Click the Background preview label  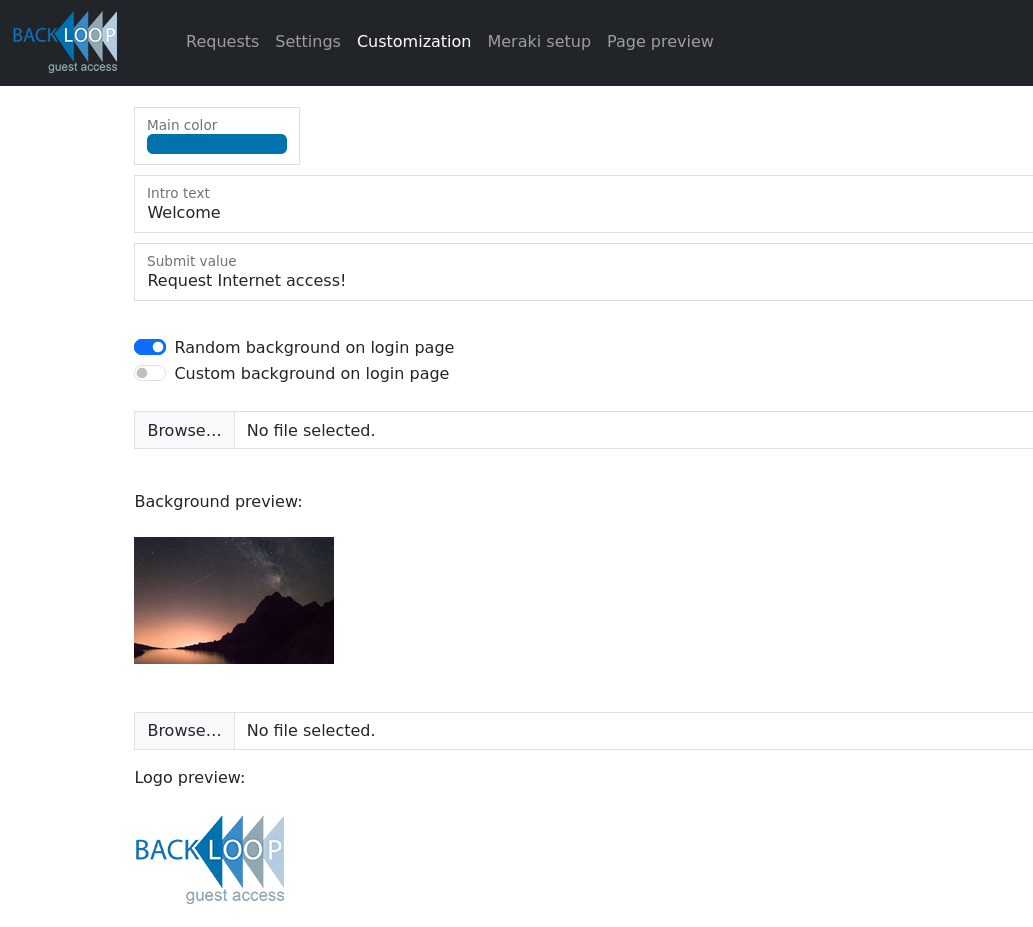point(218,501)
